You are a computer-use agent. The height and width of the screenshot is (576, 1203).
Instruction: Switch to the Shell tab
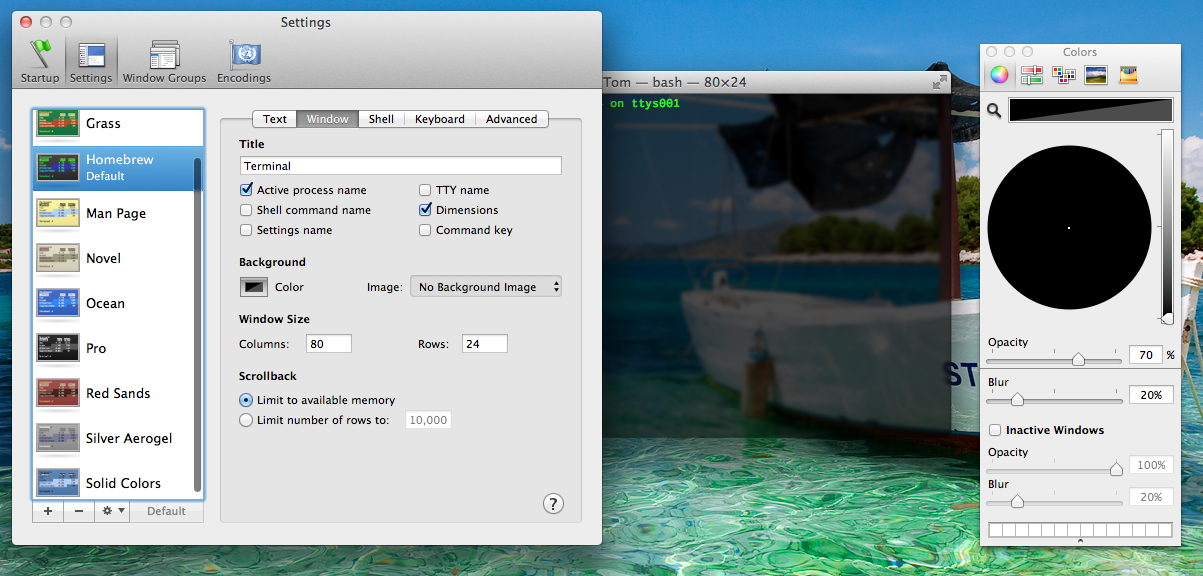point(381,119)
